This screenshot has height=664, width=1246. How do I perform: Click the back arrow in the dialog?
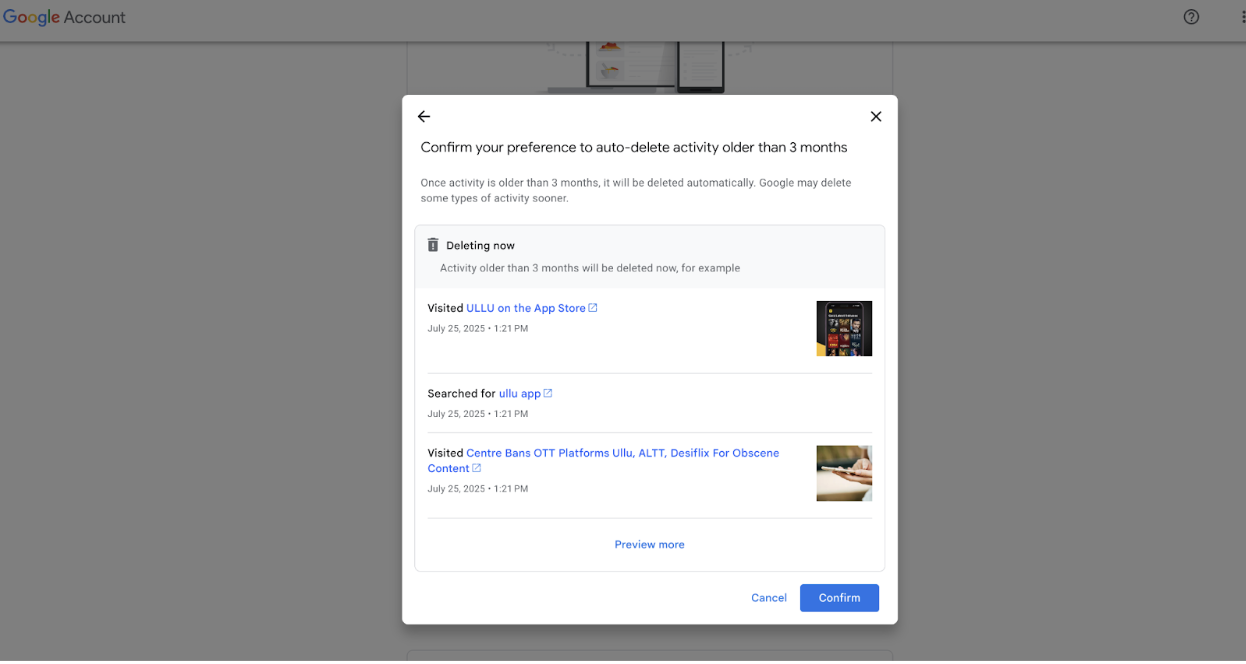coord(424,117)
